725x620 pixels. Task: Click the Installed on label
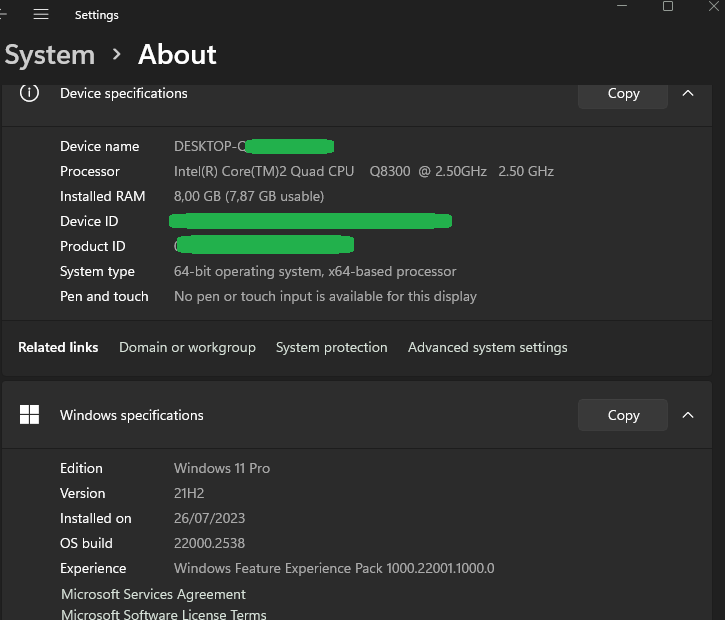pos(96,518)
